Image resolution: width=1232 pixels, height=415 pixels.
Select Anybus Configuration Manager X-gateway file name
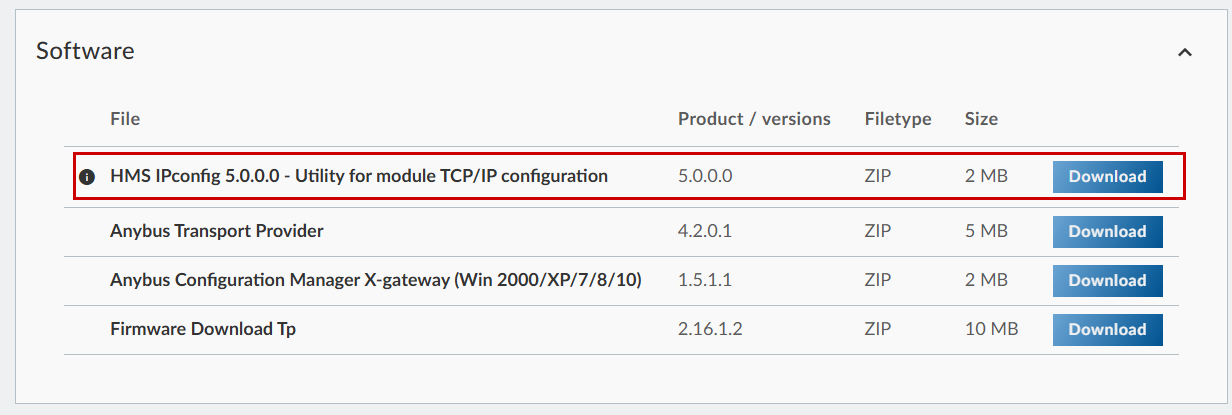[375, 280]
